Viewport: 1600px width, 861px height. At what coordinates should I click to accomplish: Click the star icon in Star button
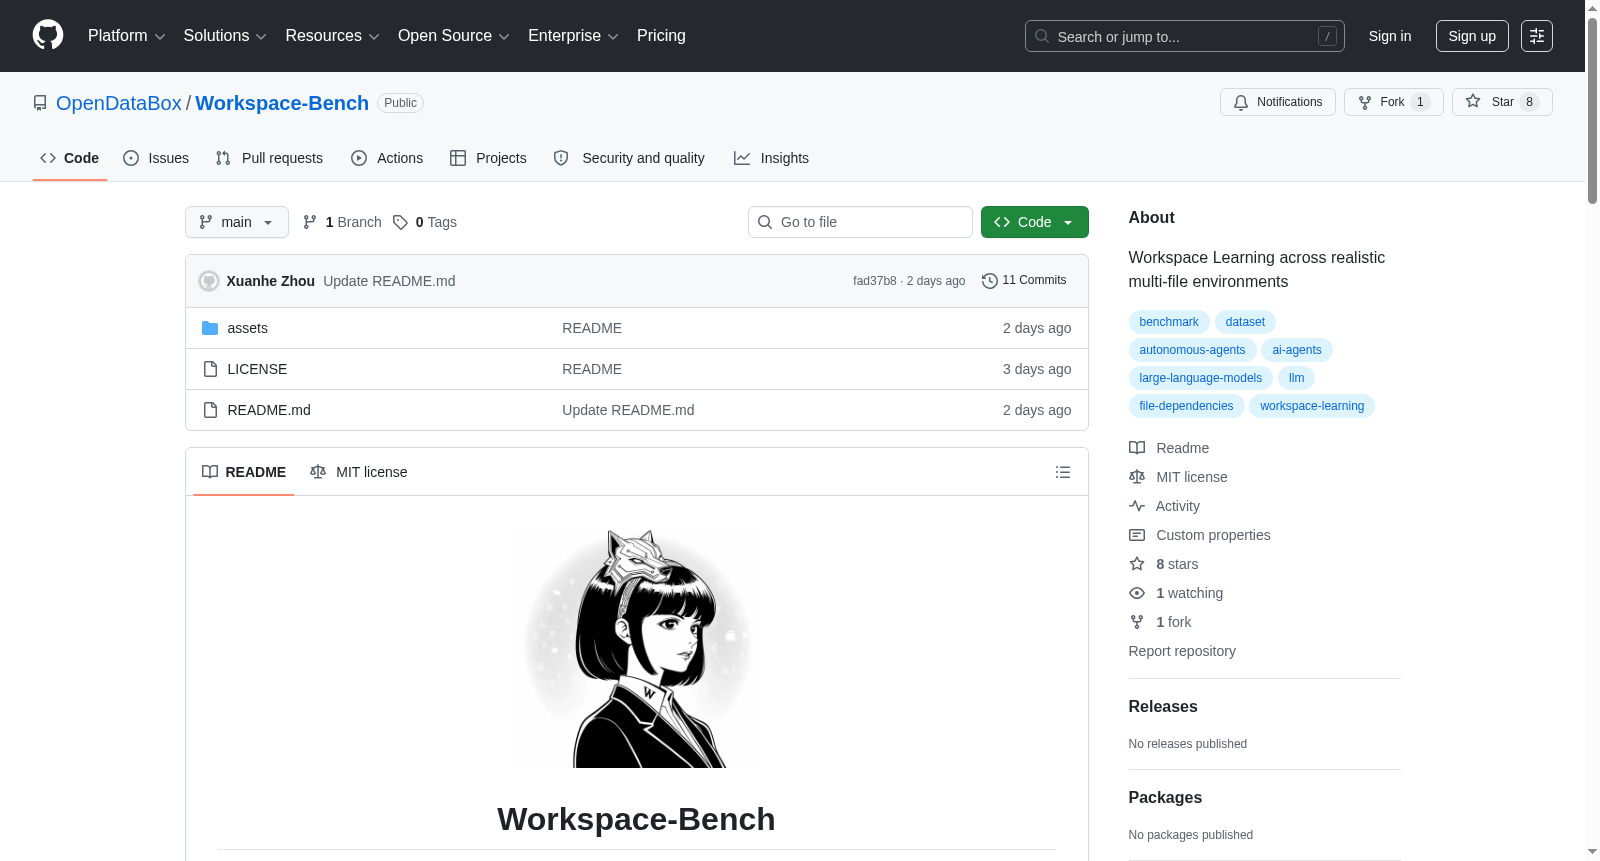(x=1473, y=101)
